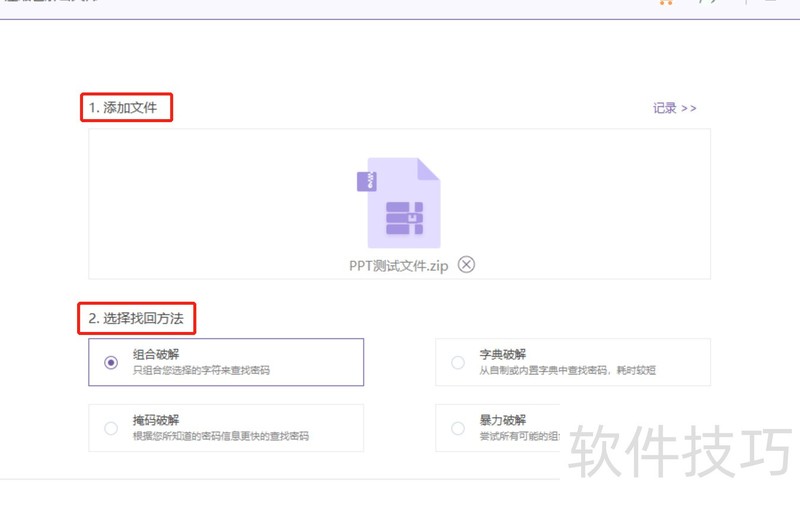This screenshot has height=511, width=800.
Task: Click description 根据您所知道的密码信息更快的查找密码
Action: (220, 436)
